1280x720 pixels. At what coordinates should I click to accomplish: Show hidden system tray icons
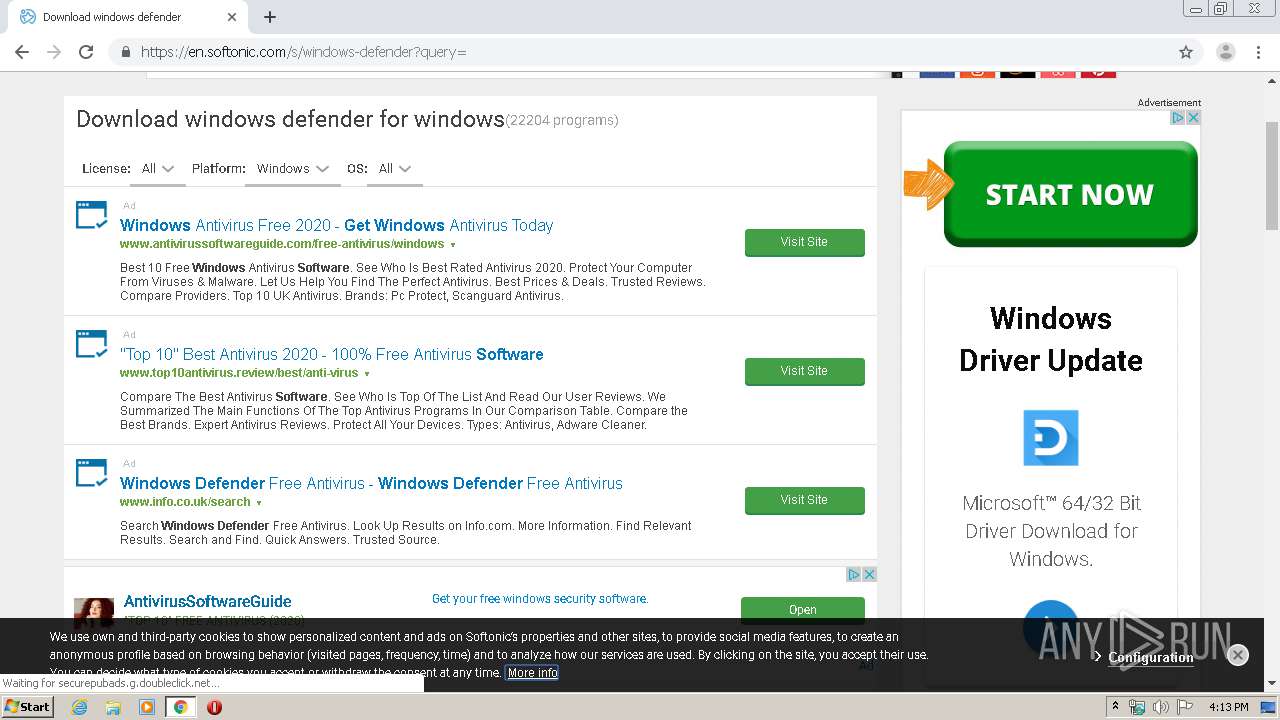click(1115, 707)
